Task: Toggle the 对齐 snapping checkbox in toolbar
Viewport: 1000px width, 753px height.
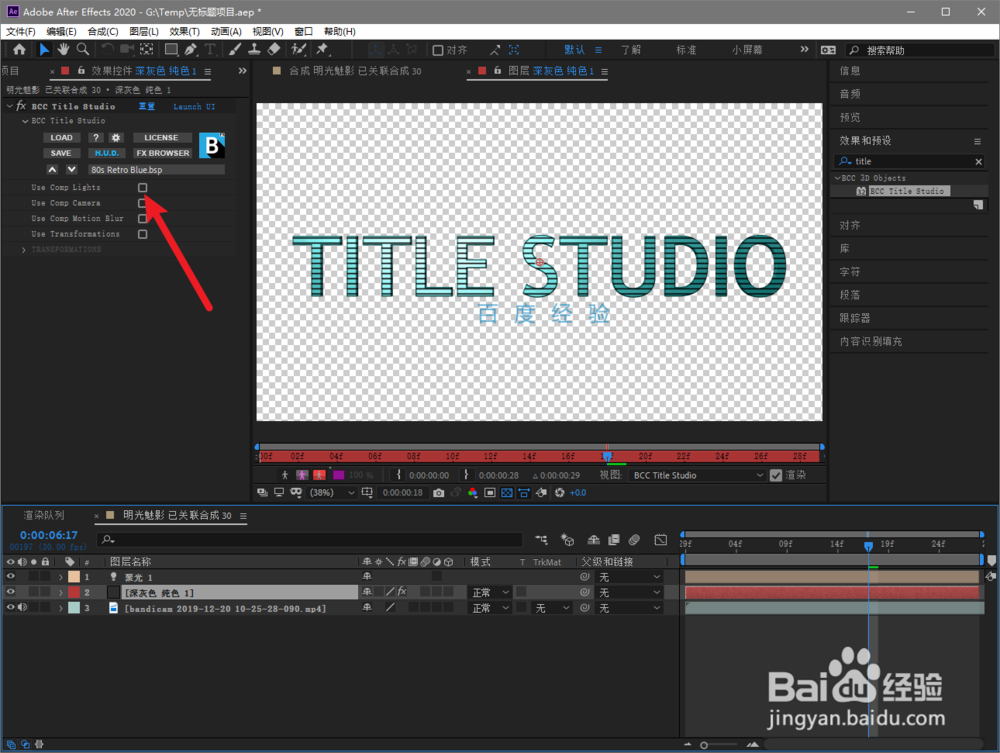Action: click(438, 50)
